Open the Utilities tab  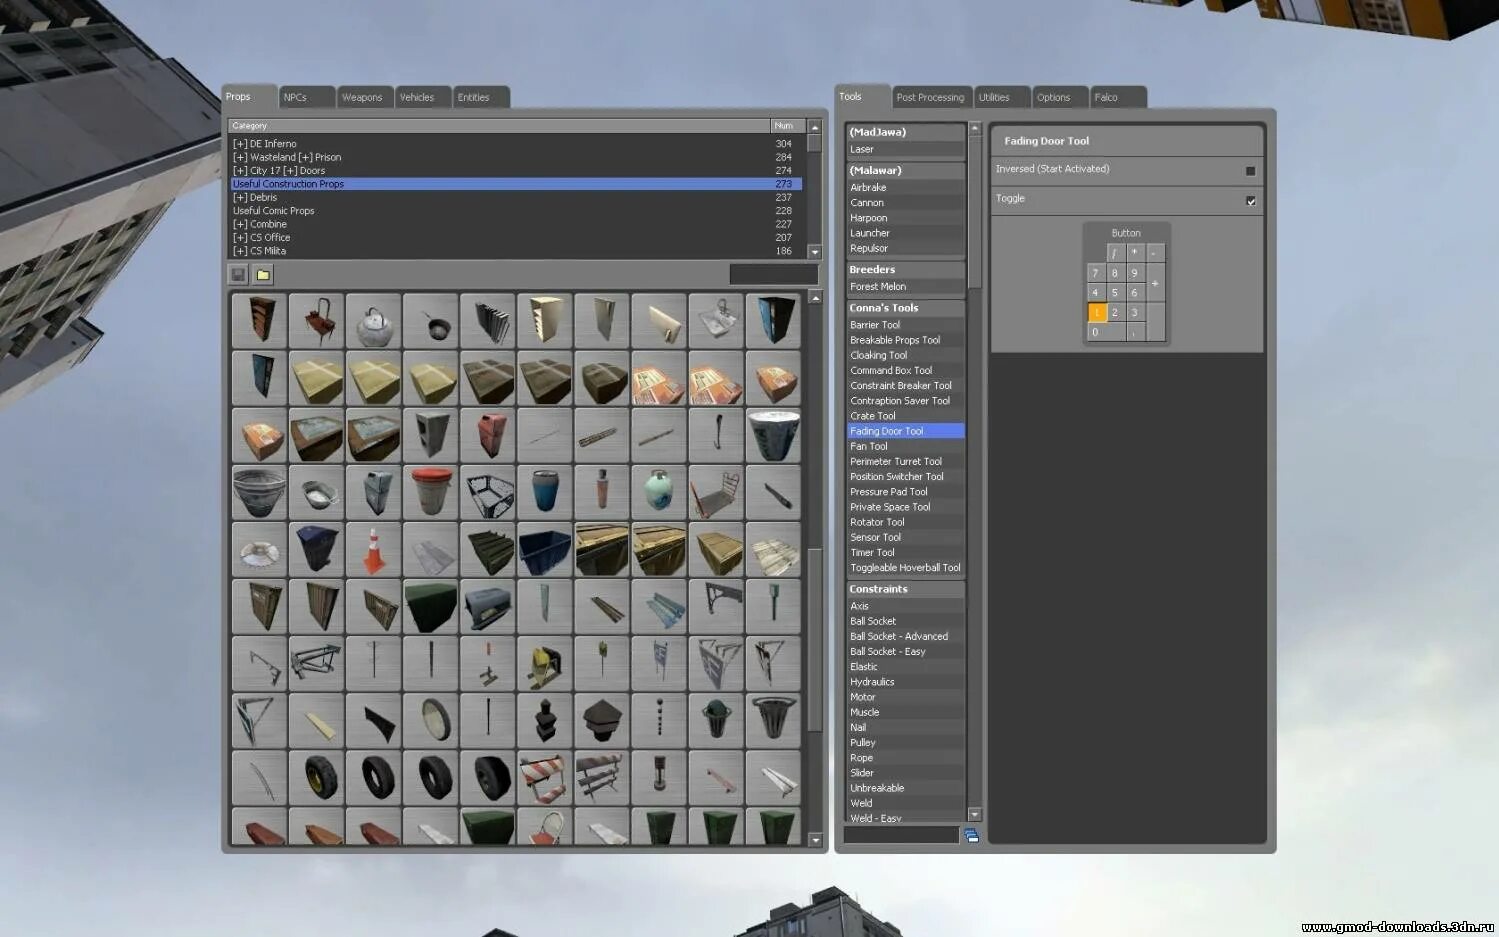coord(1001,97)
